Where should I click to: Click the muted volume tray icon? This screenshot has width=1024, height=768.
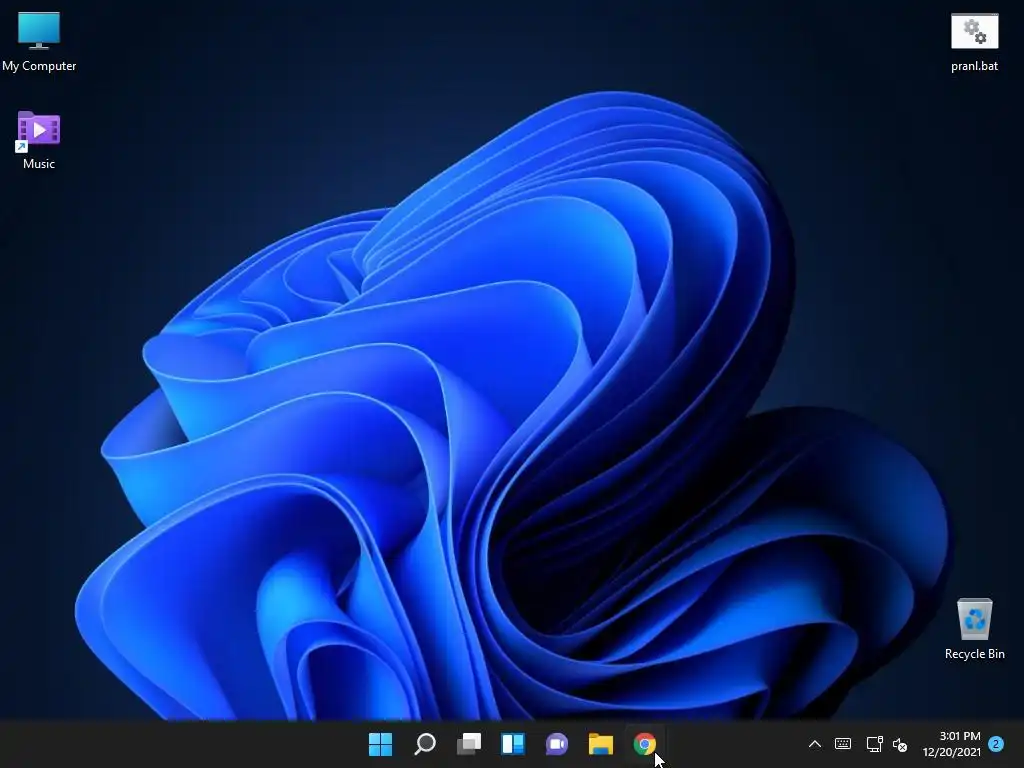[x=900, y=744]
